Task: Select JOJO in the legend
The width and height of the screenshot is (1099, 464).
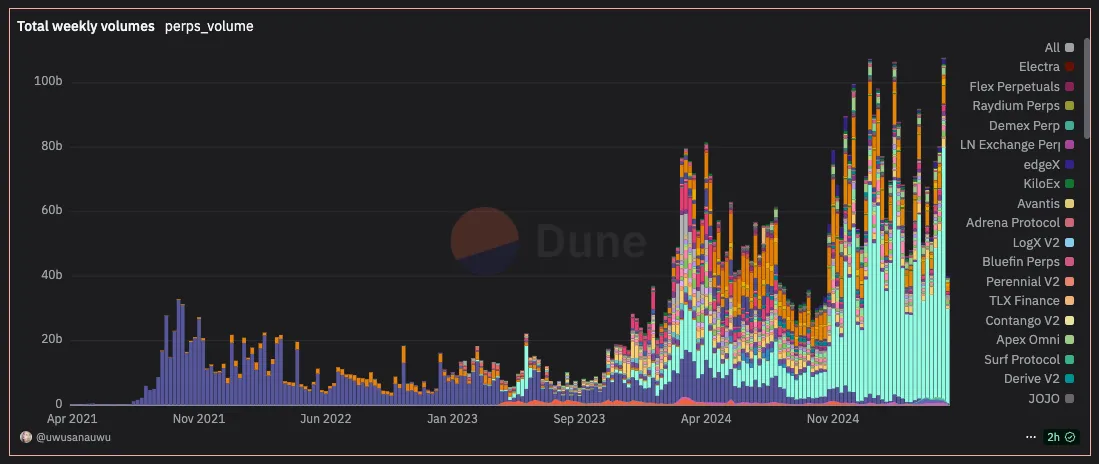Action: (1049, 399)
